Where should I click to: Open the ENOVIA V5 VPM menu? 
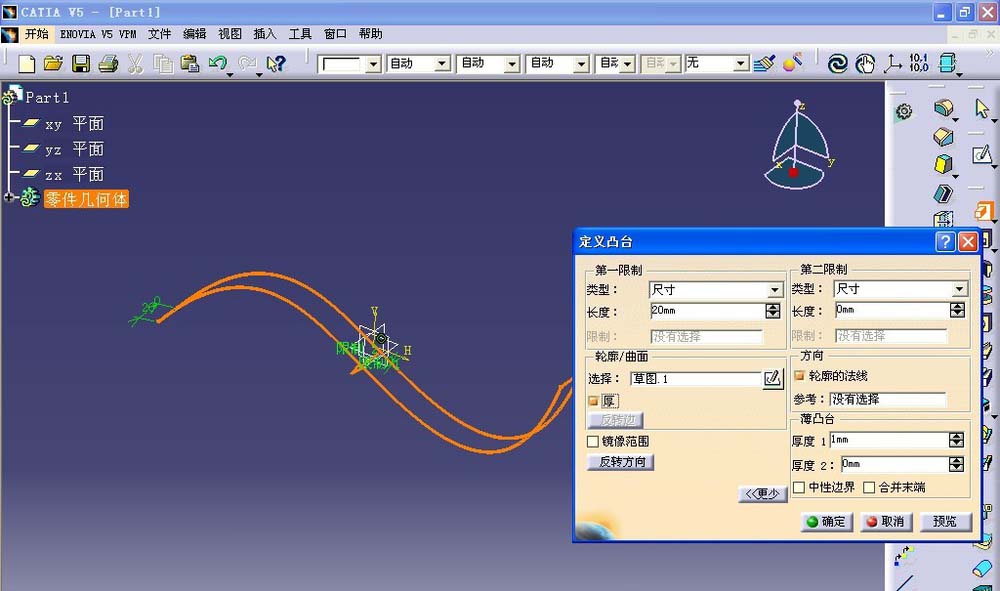98,34
